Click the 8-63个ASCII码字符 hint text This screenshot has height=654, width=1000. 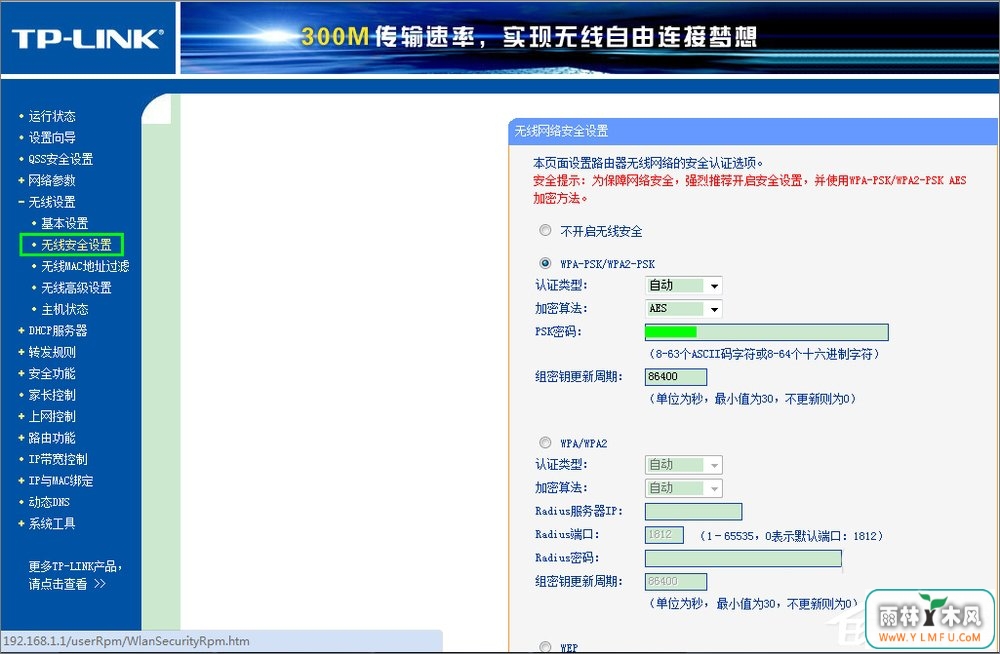[x=764, y=354]
